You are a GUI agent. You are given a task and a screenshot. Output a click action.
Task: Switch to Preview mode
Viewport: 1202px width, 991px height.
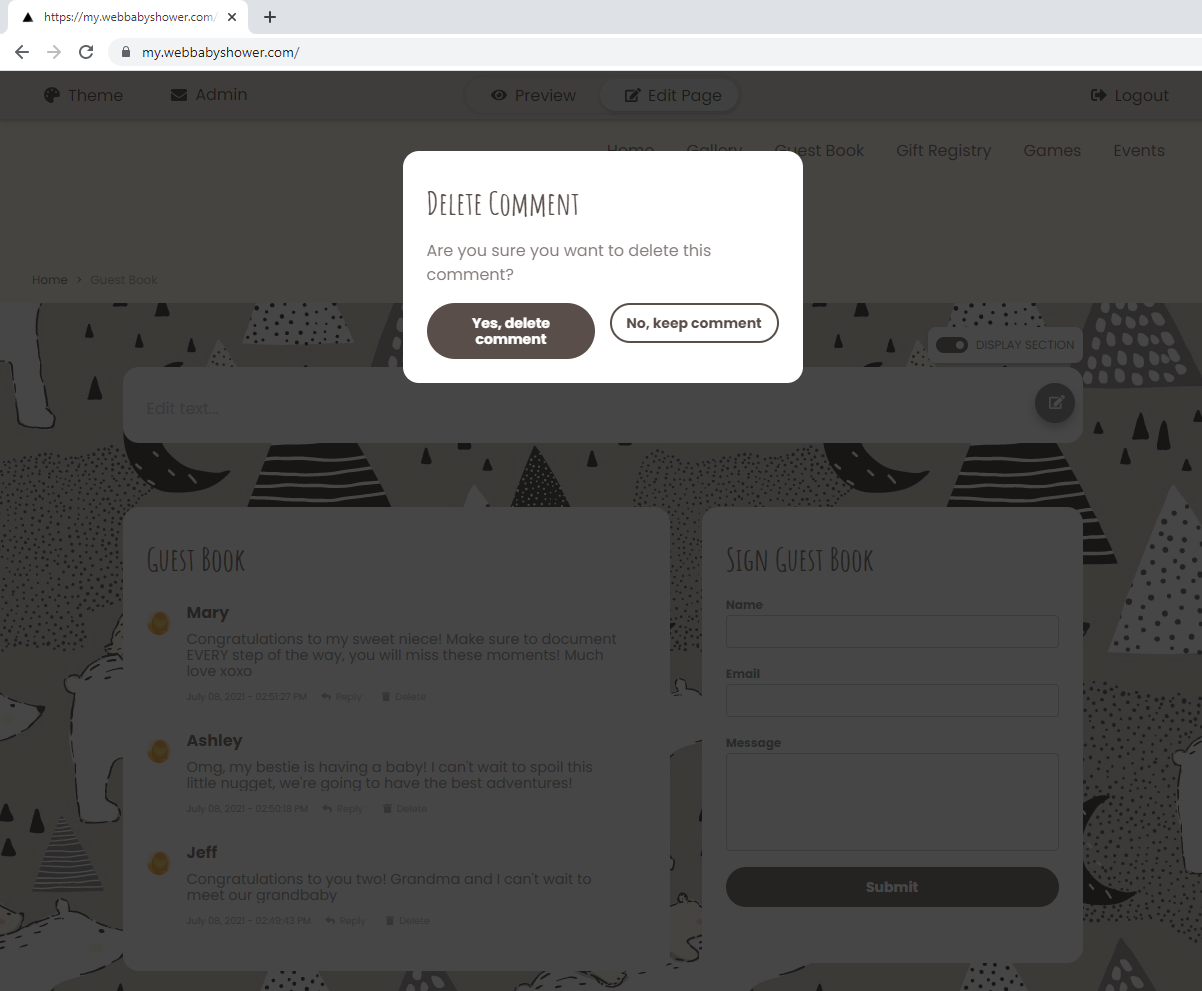[534, 95]
